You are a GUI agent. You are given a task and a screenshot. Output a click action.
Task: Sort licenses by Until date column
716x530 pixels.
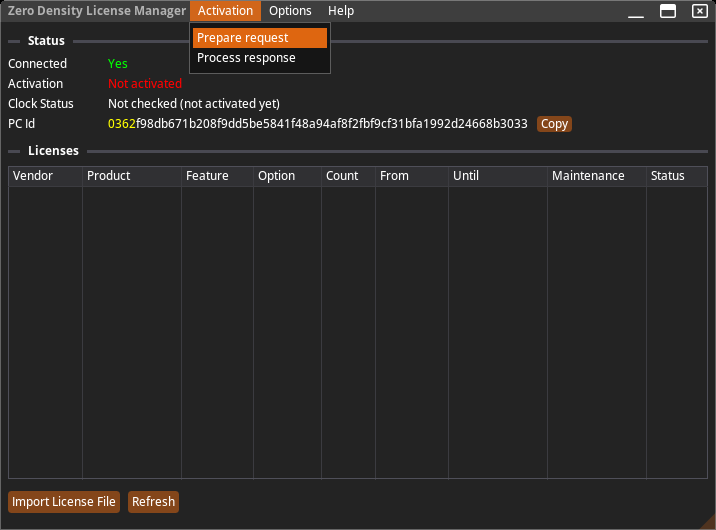(497, 176)
